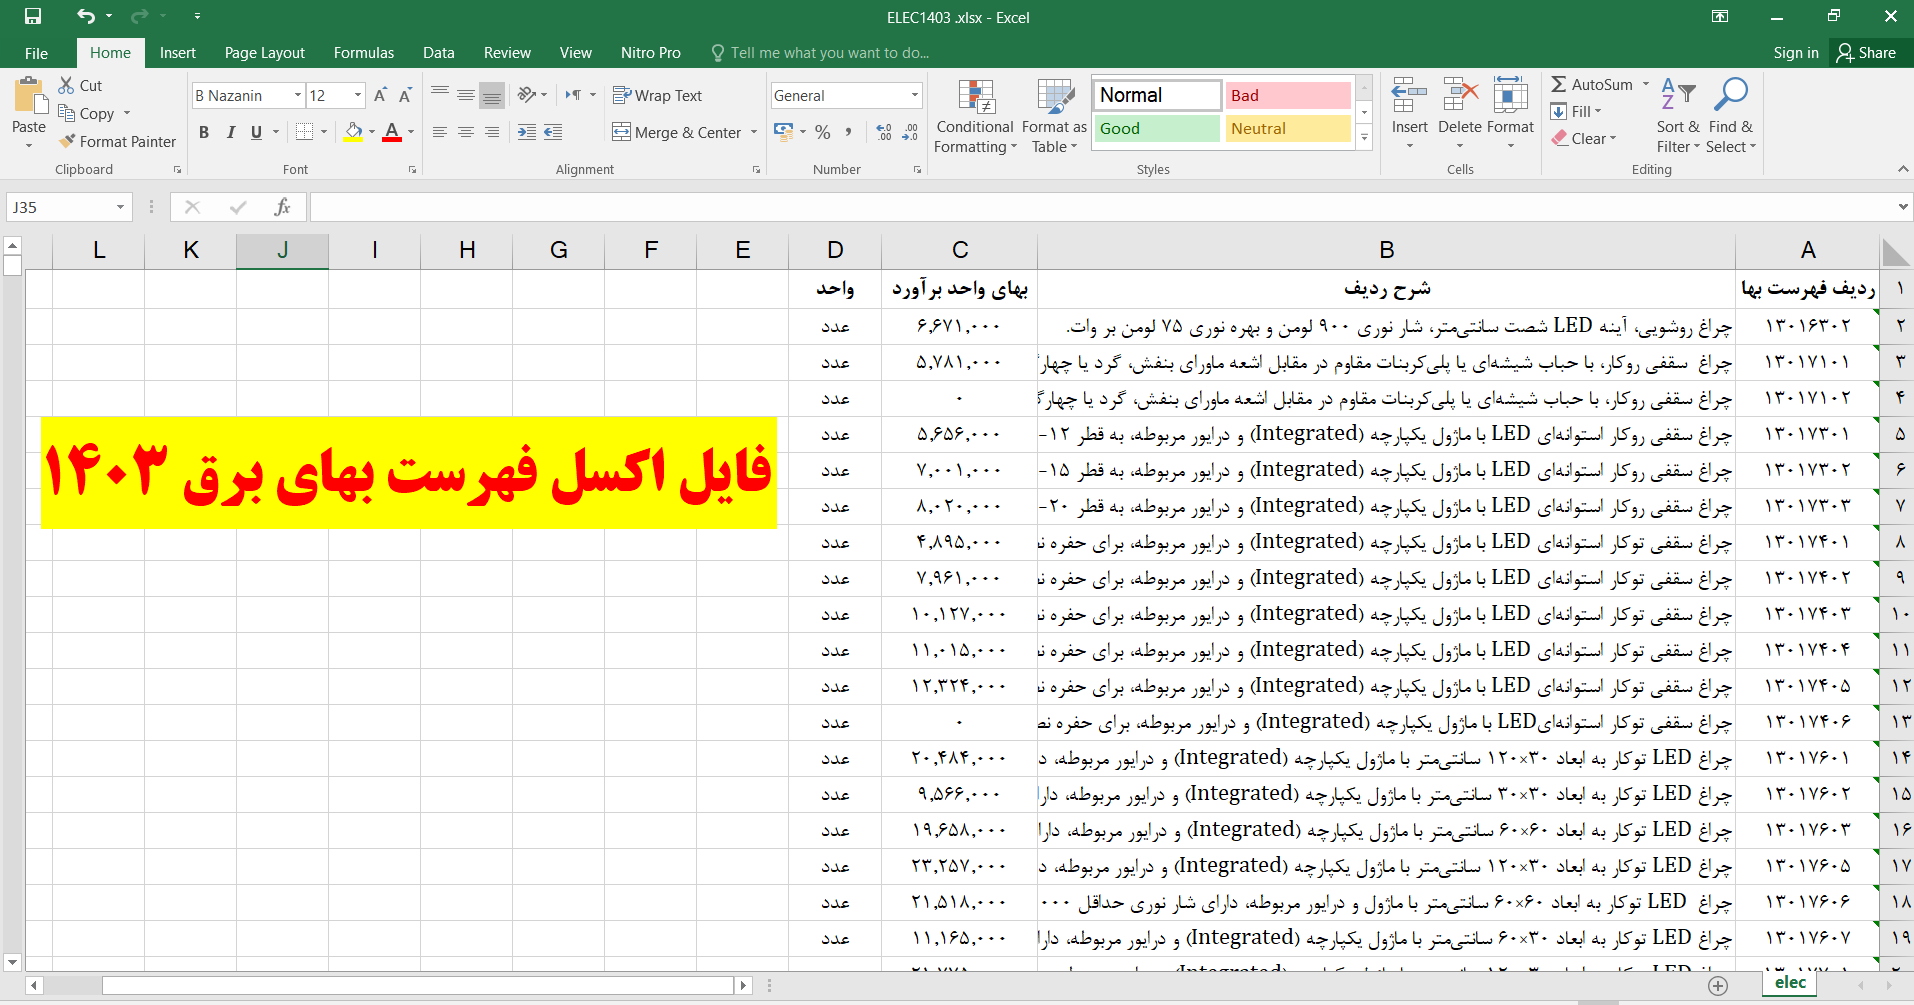Select the Center align icon

[466, 132]
